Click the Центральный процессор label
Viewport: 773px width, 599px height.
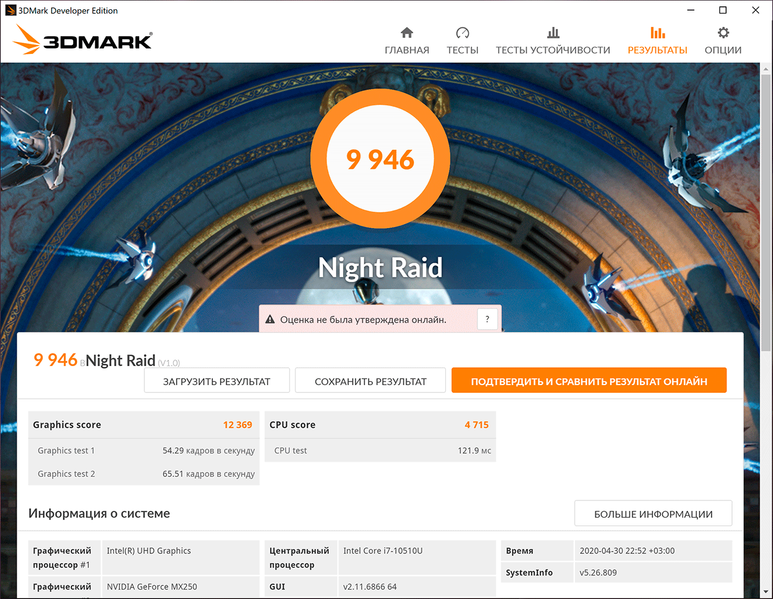click(x=299, y=558)
